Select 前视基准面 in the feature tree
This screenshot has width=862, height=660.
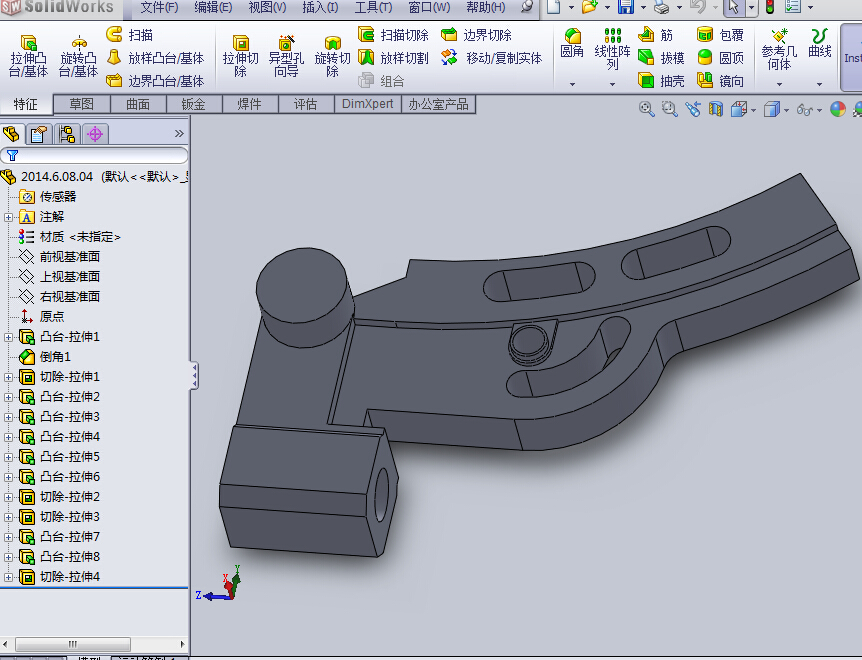point(69,257)
